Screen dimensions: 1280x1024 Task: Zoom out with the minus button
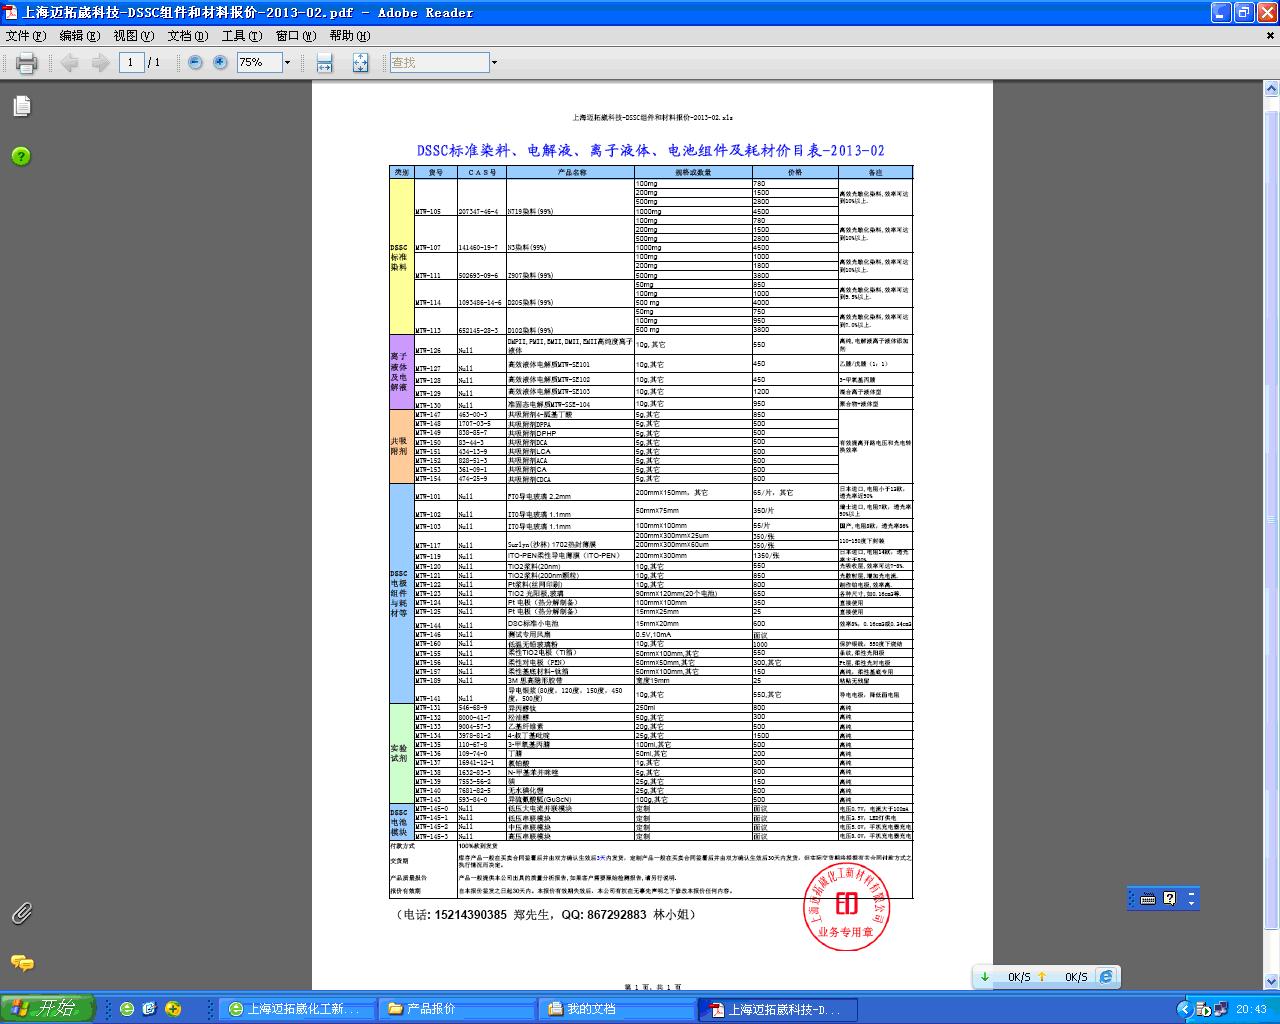coord(195,62)
